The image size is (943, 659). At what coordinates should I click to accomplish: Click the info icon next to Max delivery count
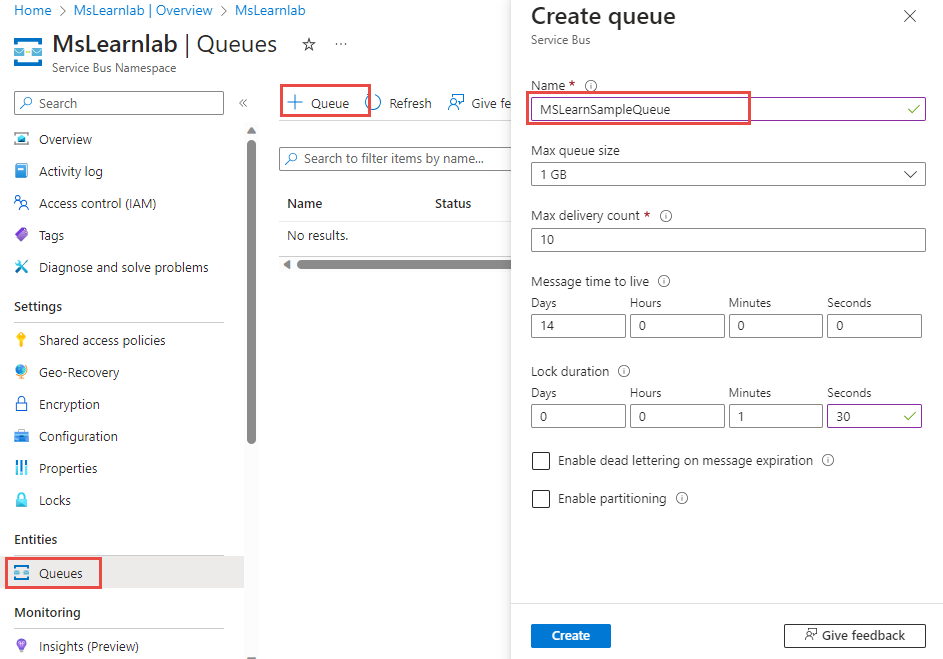tap(666, 216)
